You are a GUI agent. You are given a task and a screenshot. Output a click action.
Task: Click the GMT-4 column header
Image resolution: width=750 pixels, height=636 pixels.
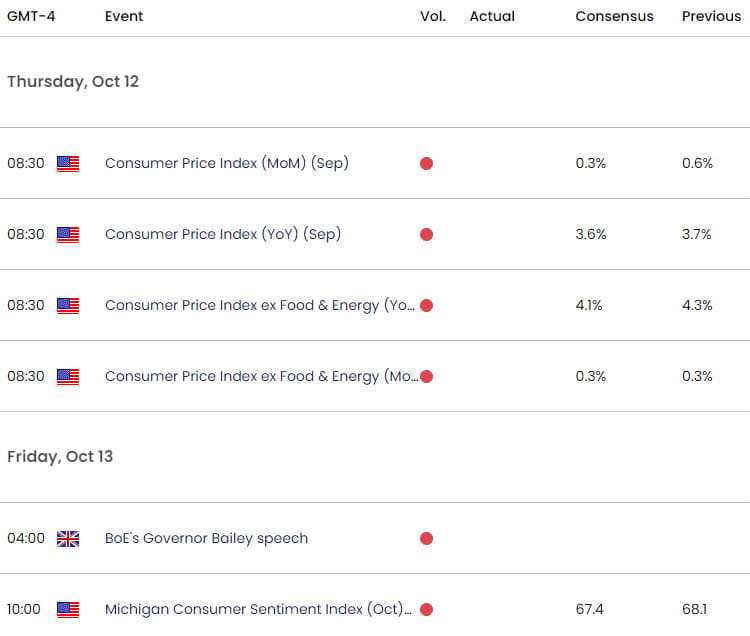(x=31, y=16)
